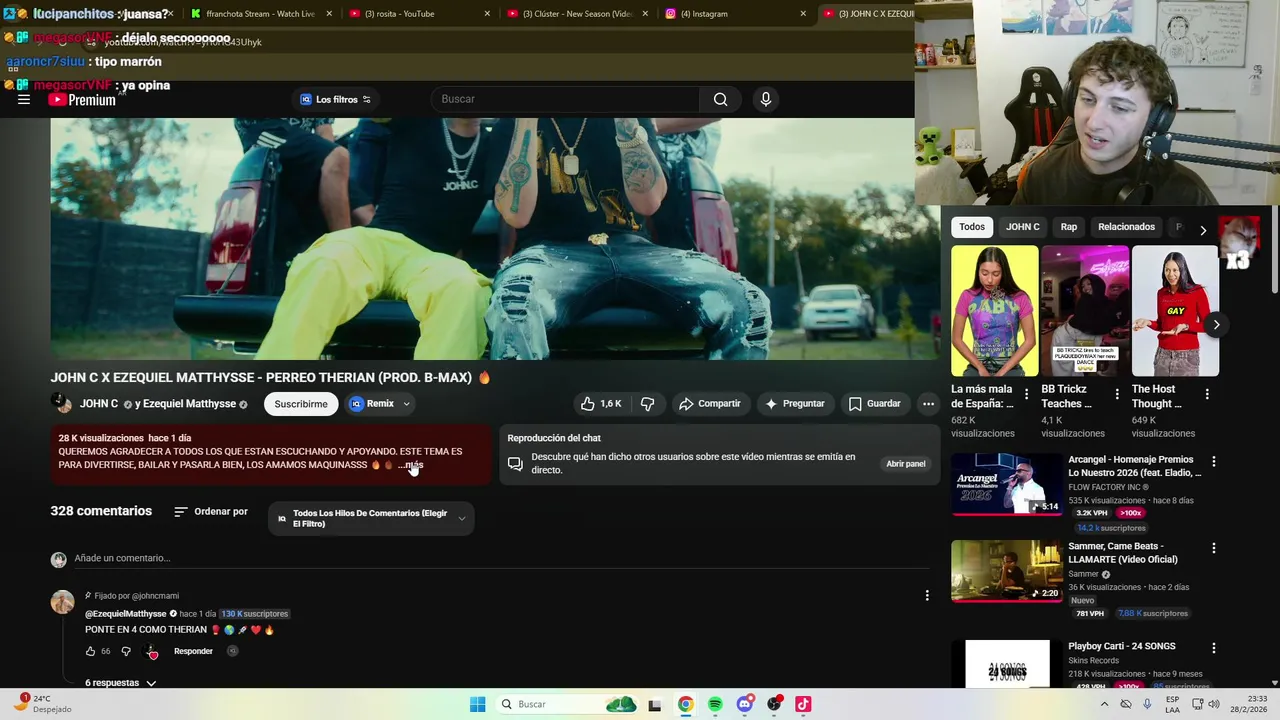Open BB Trickz Teaches short thumbnail
Screen dimensions: 1280x720
1085,311
